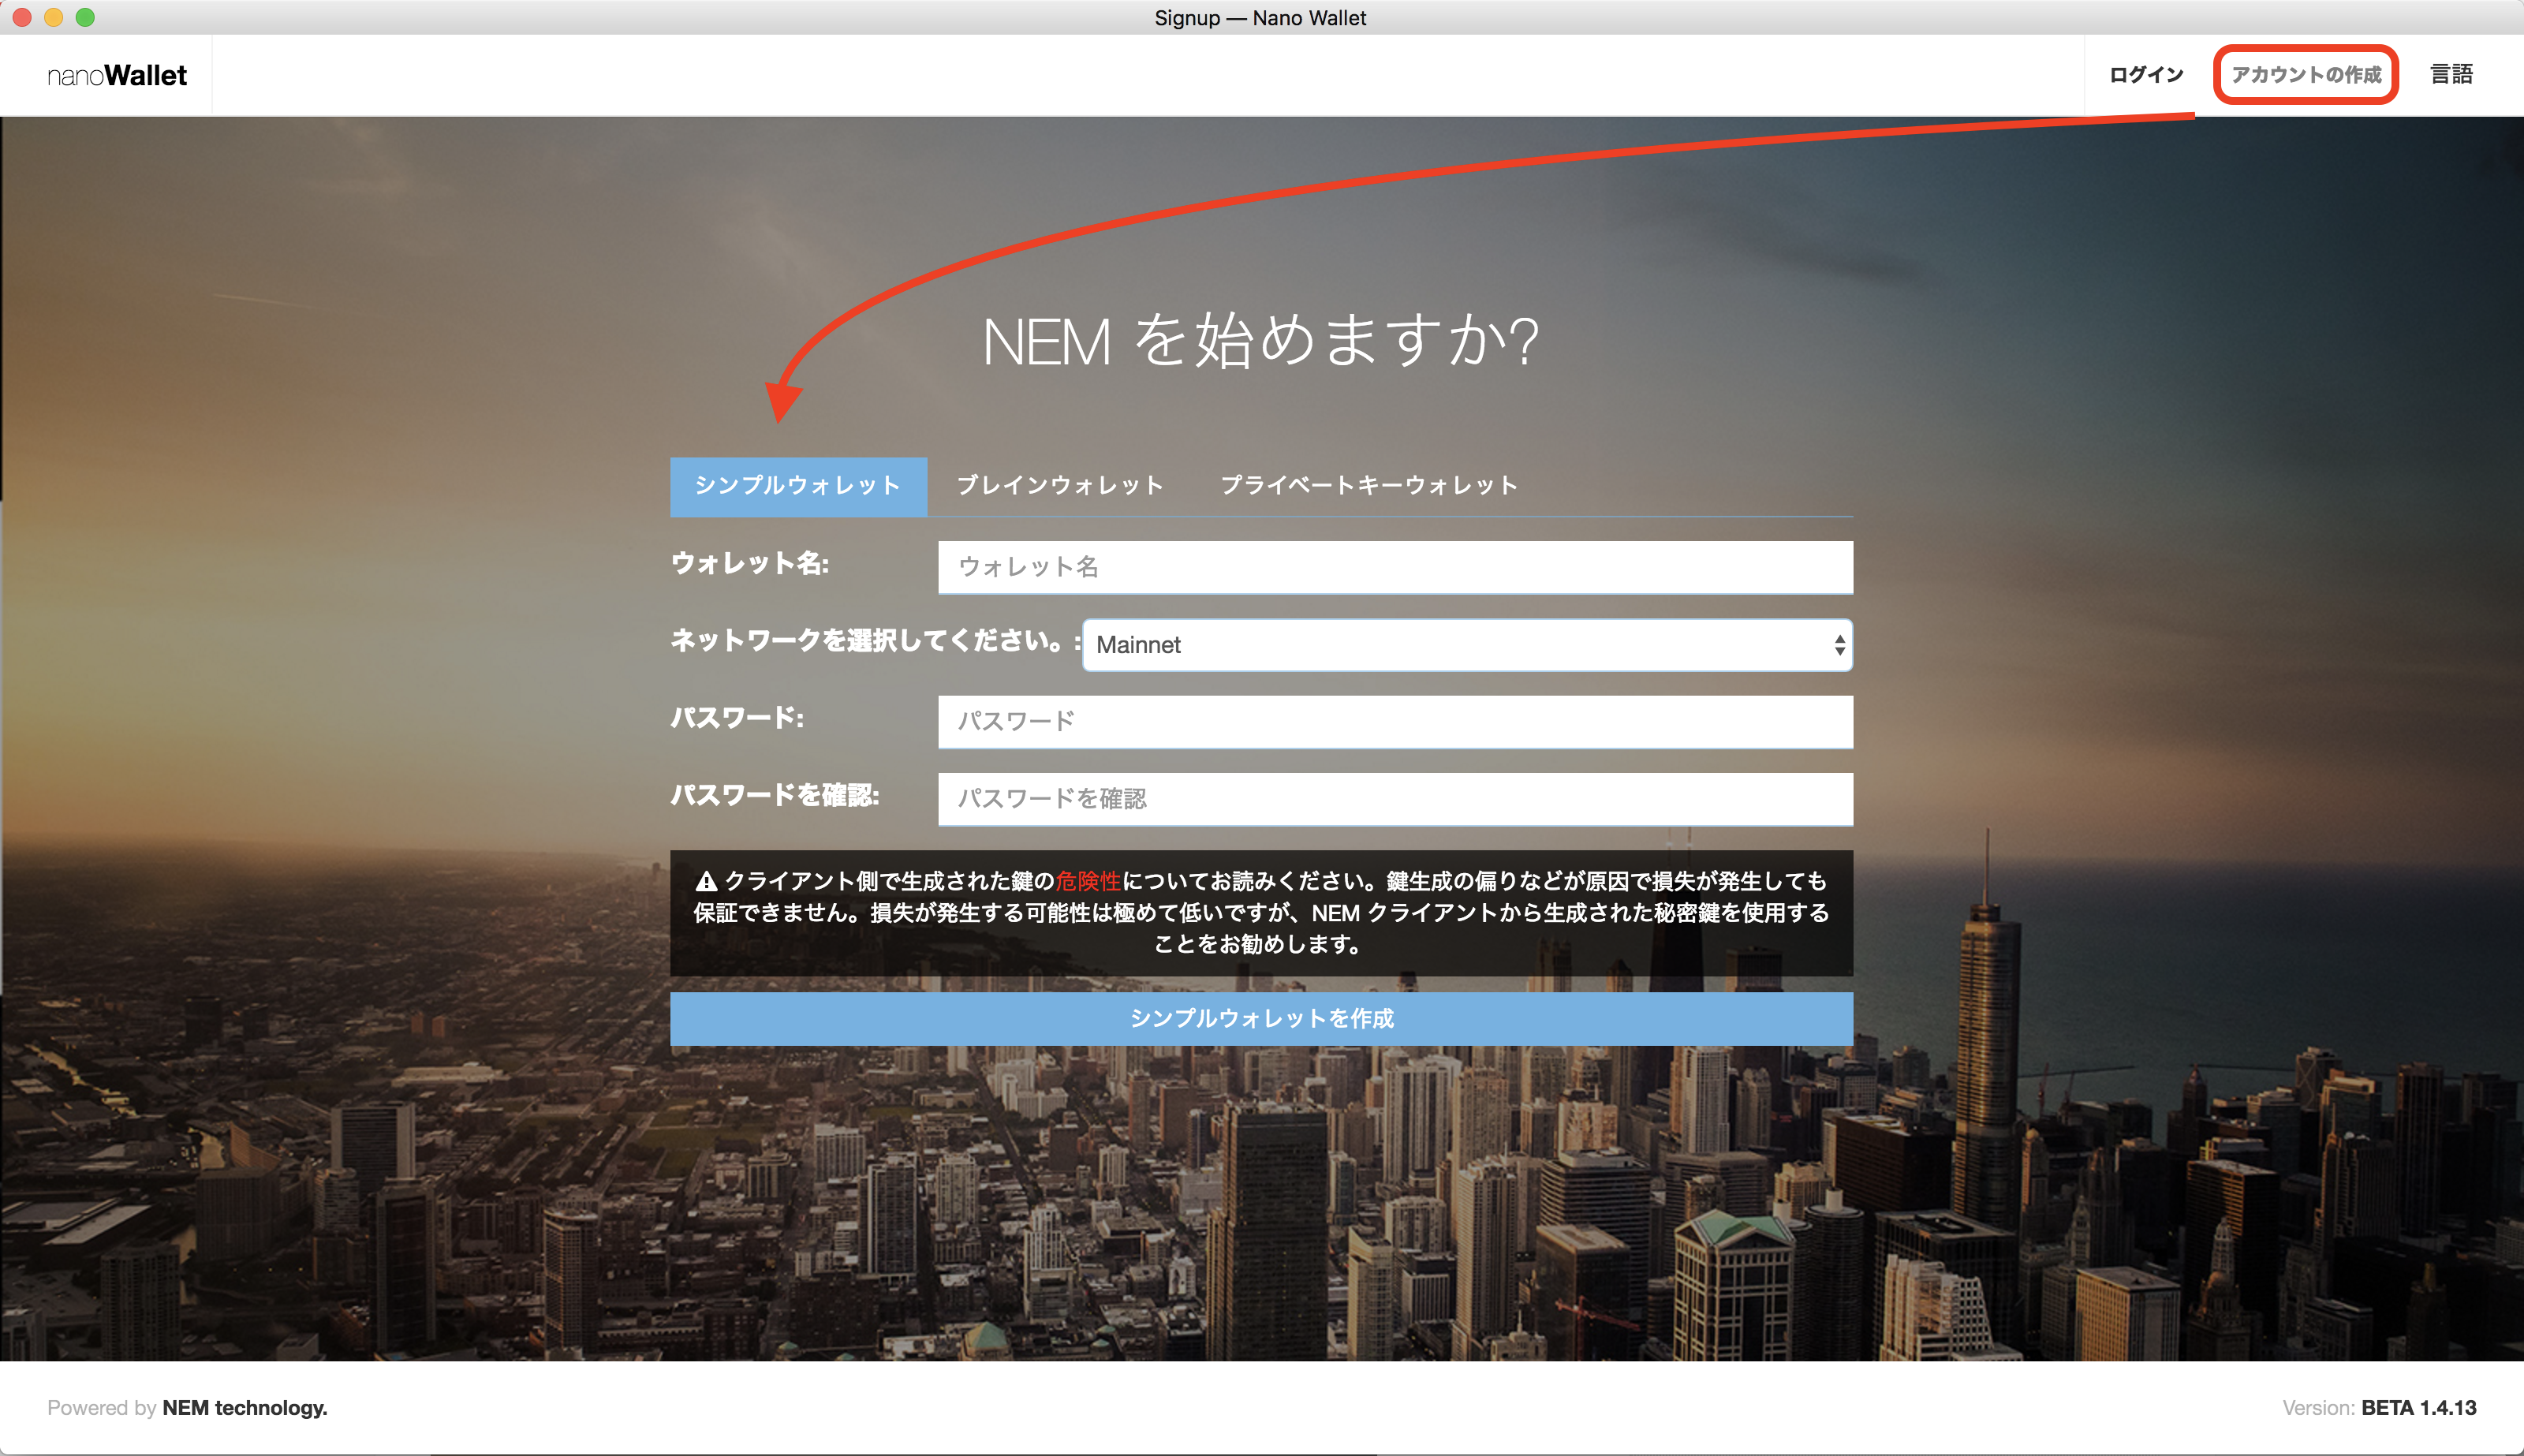This screenshot has height=1456, width=2524.
Task: Click the warning triangle icon in the notice
Action: point(708,880)
